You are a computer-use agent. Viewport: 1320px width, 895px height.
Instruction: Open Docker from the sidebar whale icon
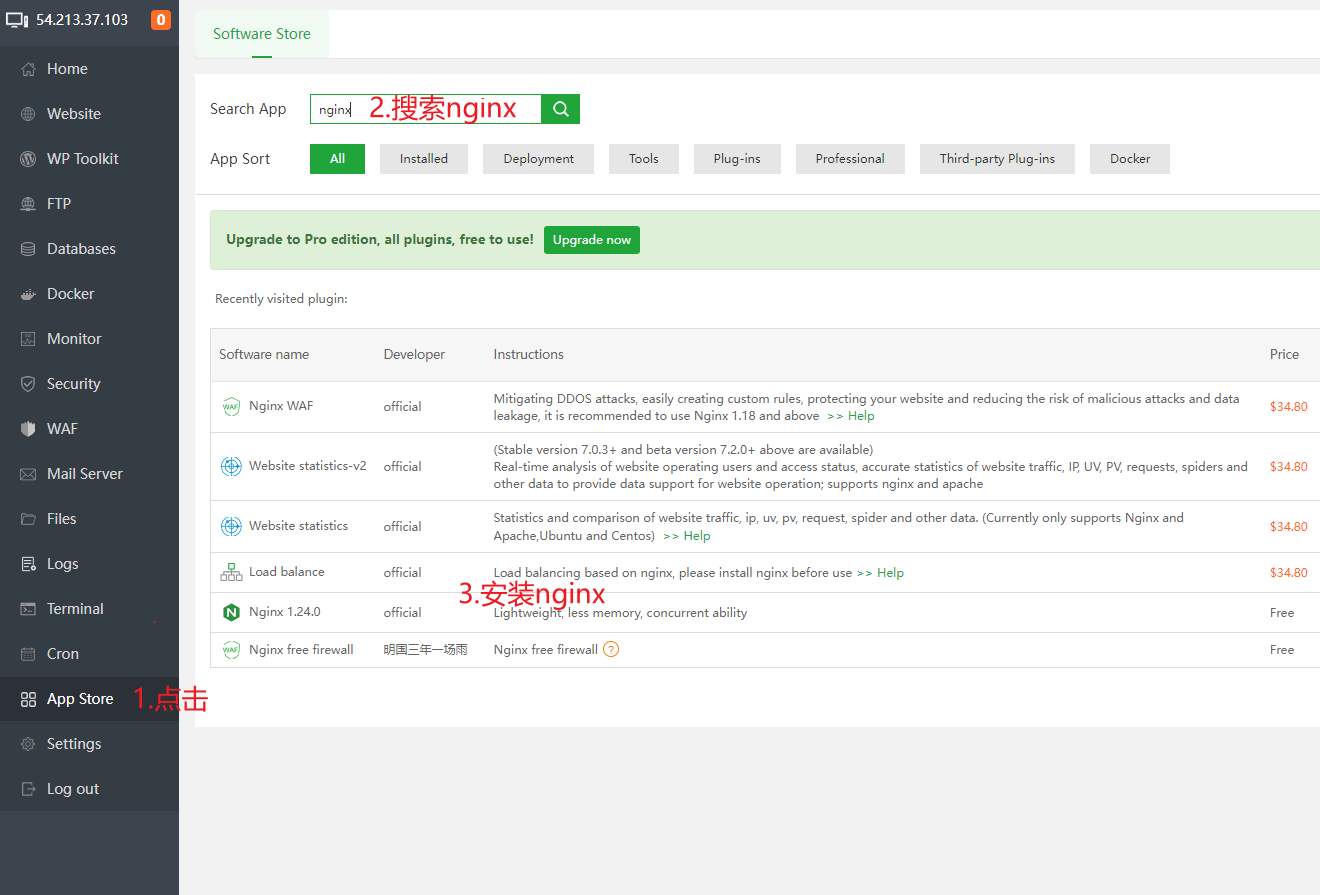[28, 294]
